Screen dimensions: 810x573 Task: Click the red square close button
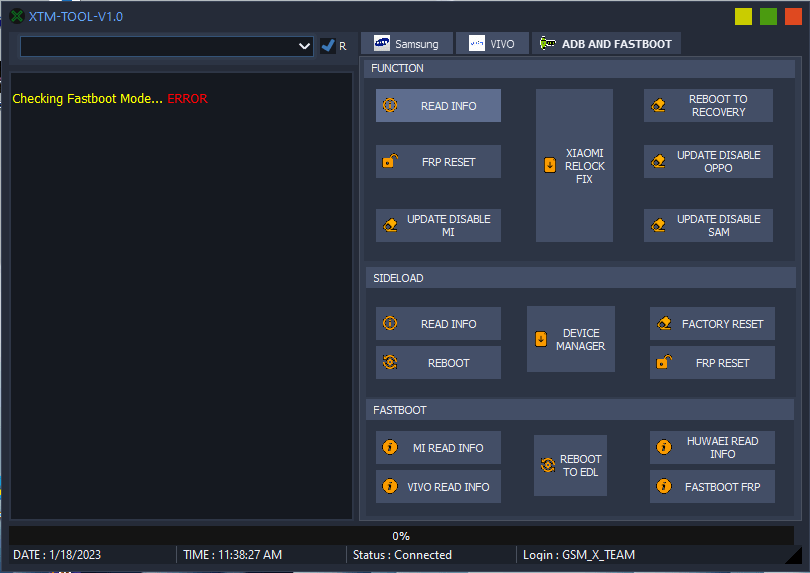pos(793,17)
